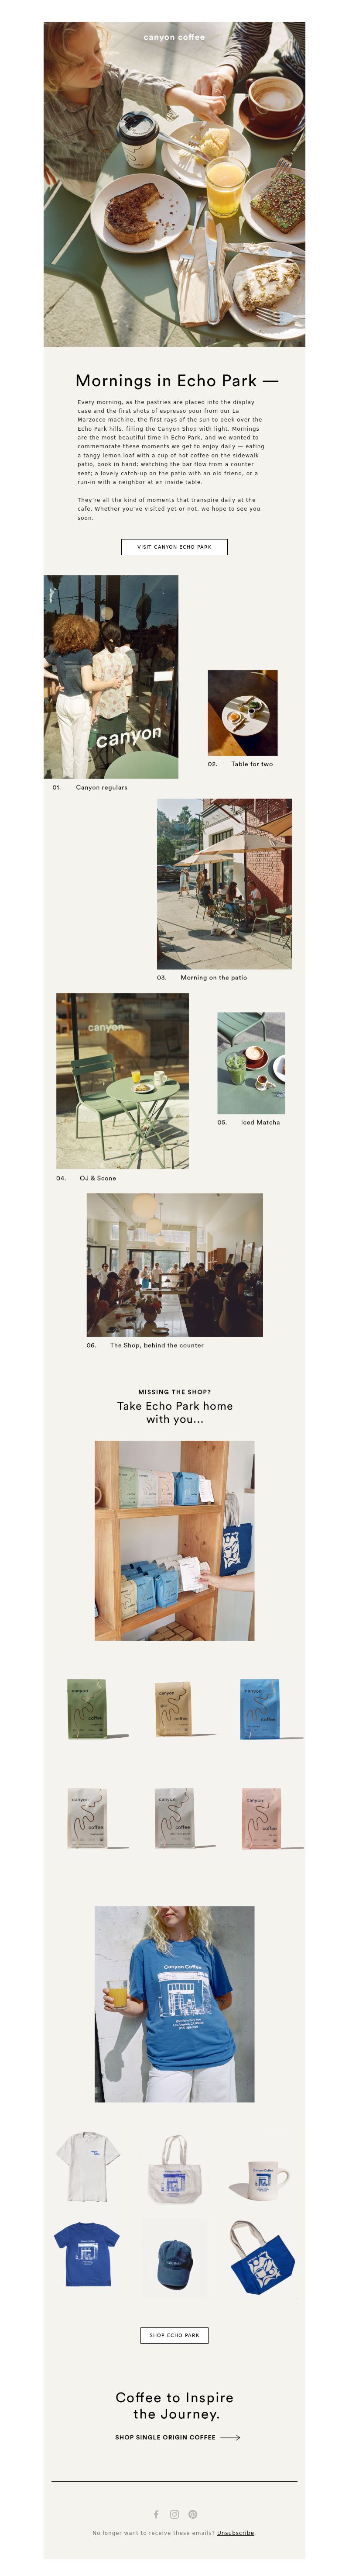Open the Facebook icon in footer
This screenshot has width=349, height=2576.
[156, 2514]
